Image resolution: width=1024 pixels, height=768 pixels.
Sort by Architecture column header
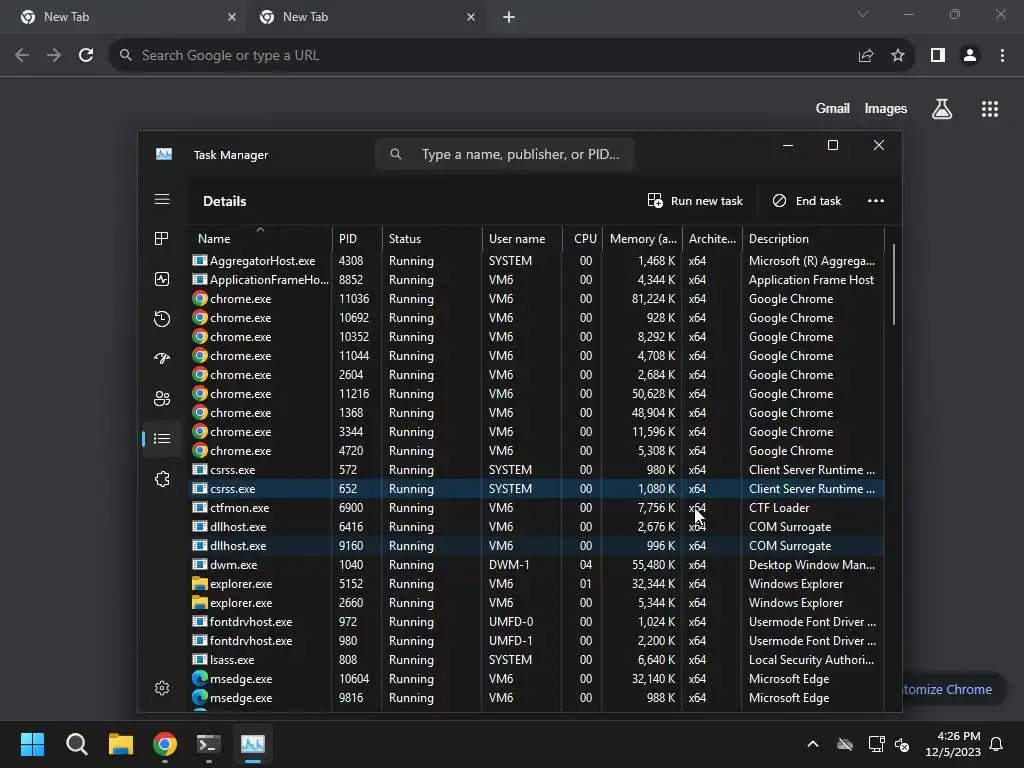pyautogui.click(x=712, y=238)
